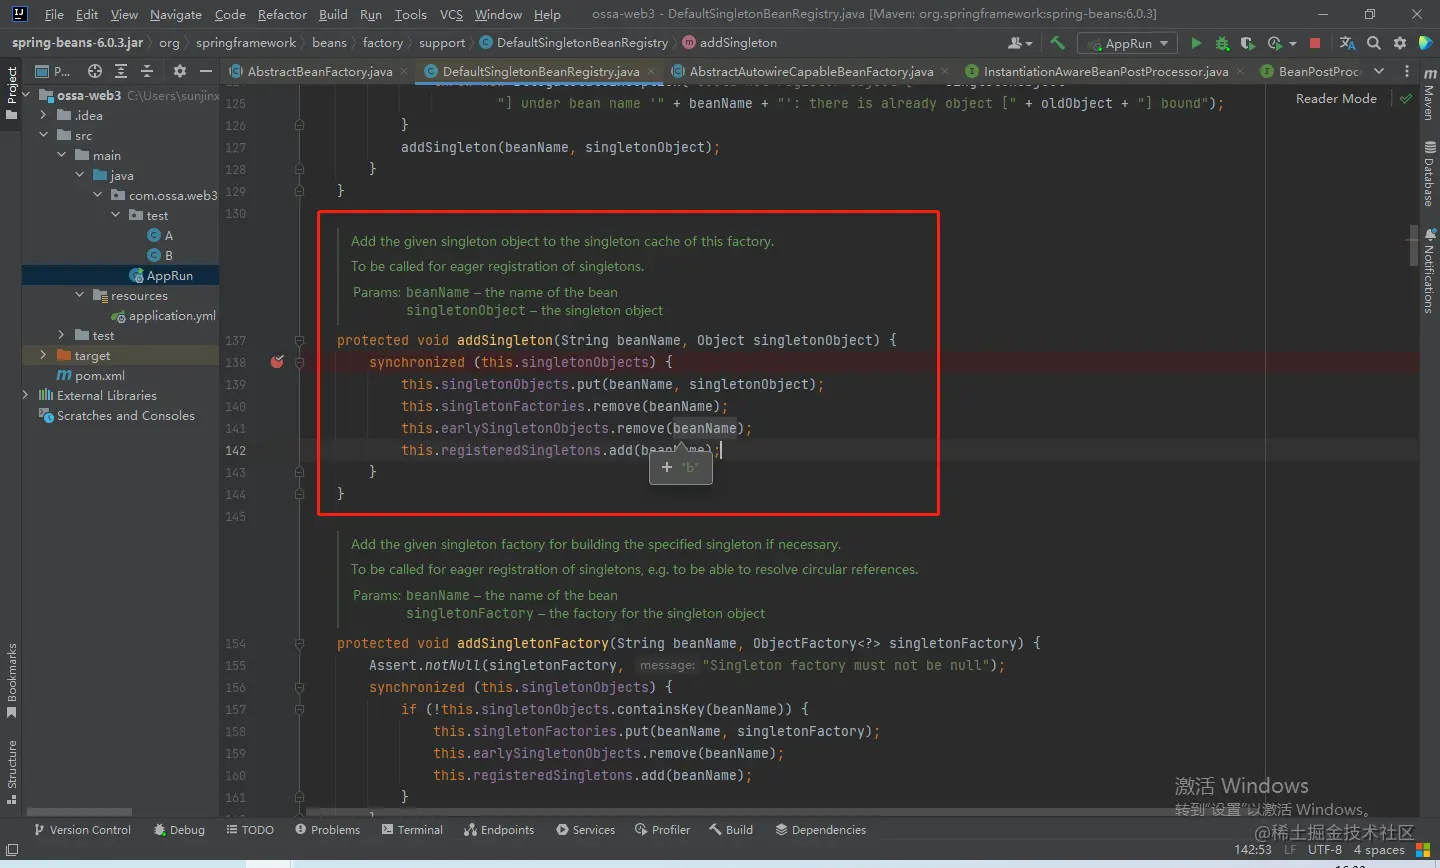This screenshot has width=1440, height=868.
Task: Collapse the resources folder
Action: [80, 295]
